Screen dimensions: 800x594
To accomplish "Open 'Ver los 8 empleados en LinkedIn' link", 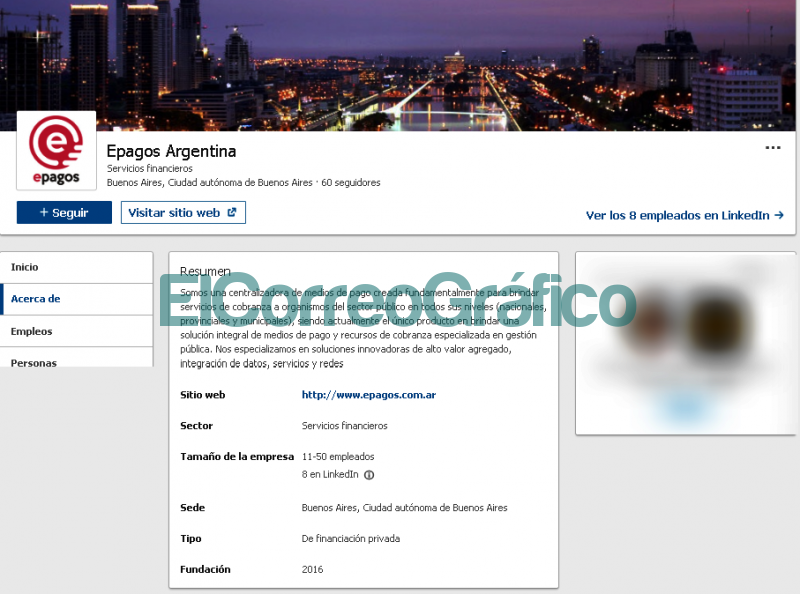I will tap(684, 215).
